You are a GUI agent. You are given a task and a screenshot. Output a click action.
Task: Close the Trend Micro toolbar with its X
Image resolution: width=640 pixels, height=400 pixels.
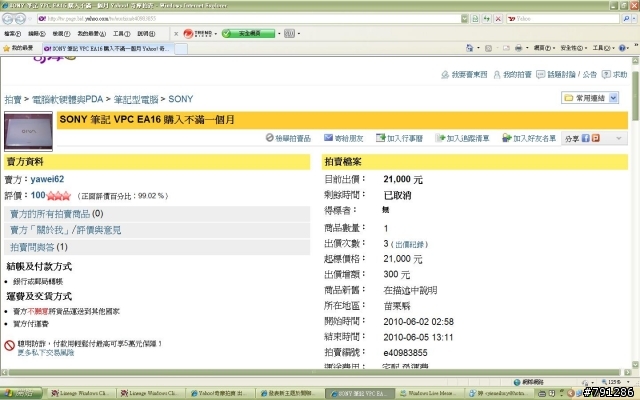pyautogui.click(x=176, y=34)
